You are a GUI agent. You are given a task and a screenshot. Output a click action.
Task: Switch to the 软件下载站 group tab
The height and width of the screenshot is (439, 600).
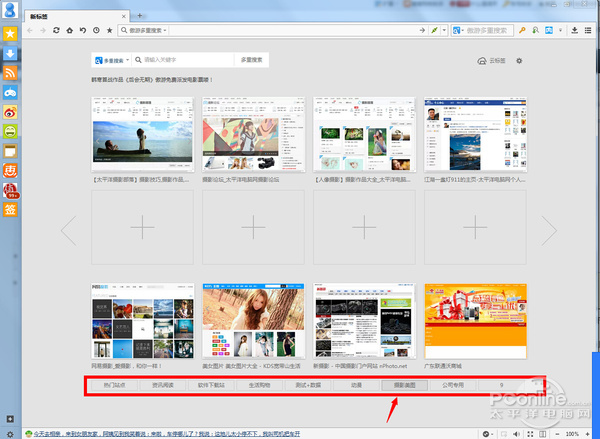[x=211, y=385]
